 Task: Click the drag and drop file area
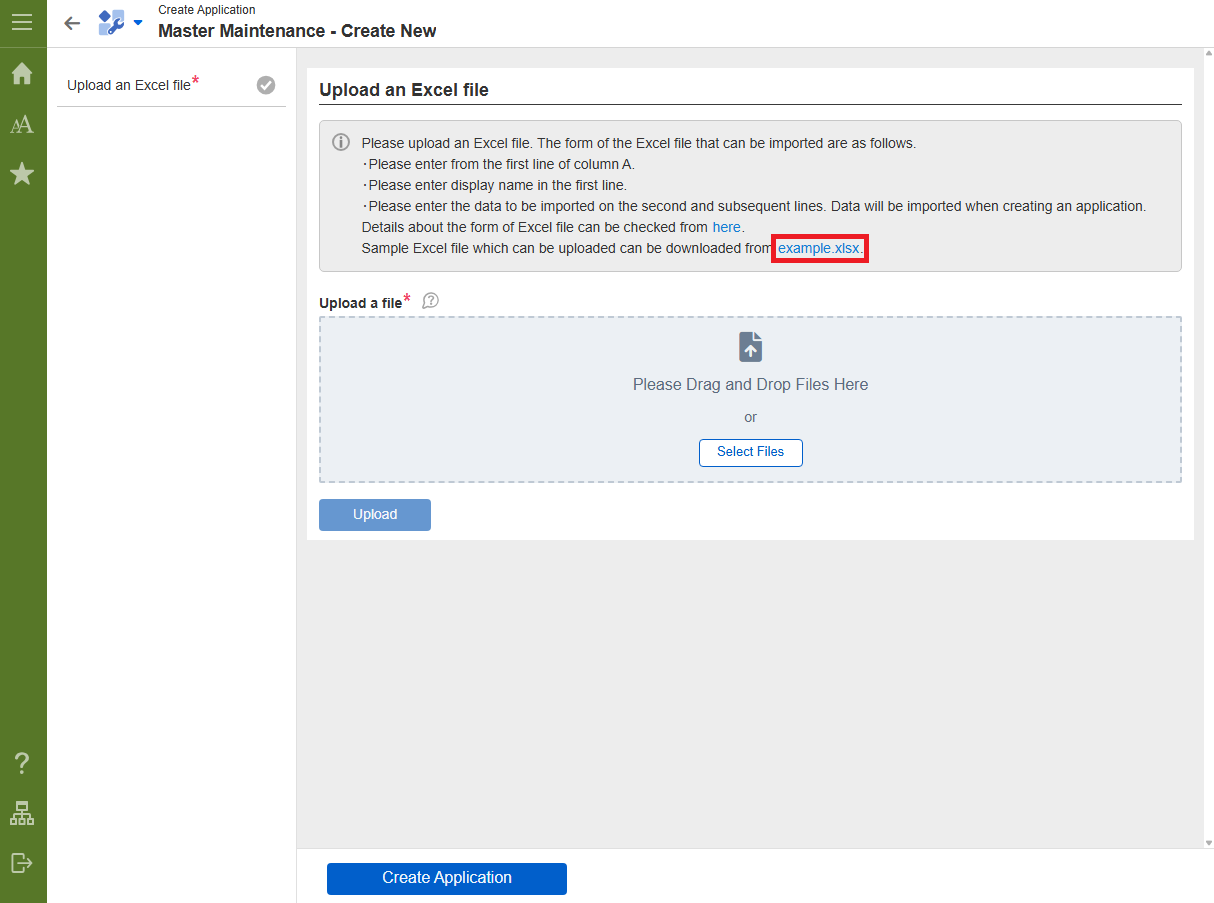tap(751, 400)
